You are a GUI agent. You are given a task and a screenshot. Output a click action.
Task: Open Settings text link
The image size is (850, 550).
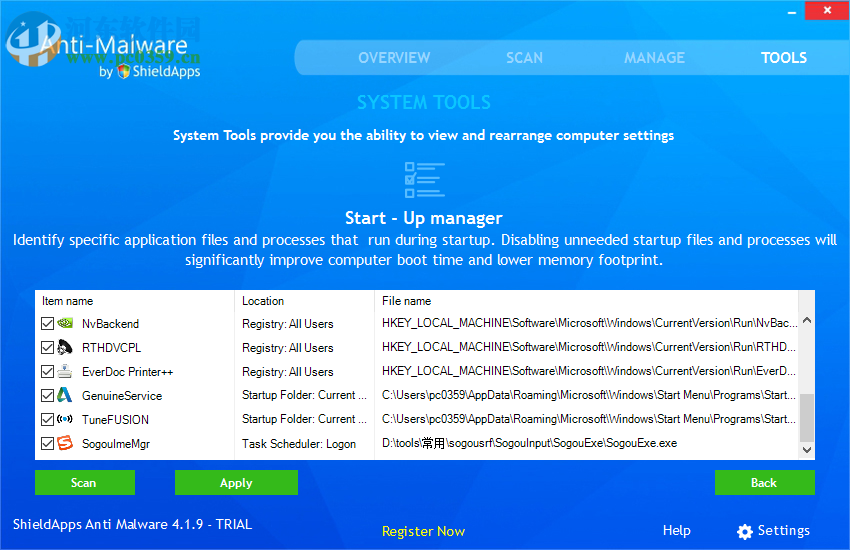coord(783,530)
